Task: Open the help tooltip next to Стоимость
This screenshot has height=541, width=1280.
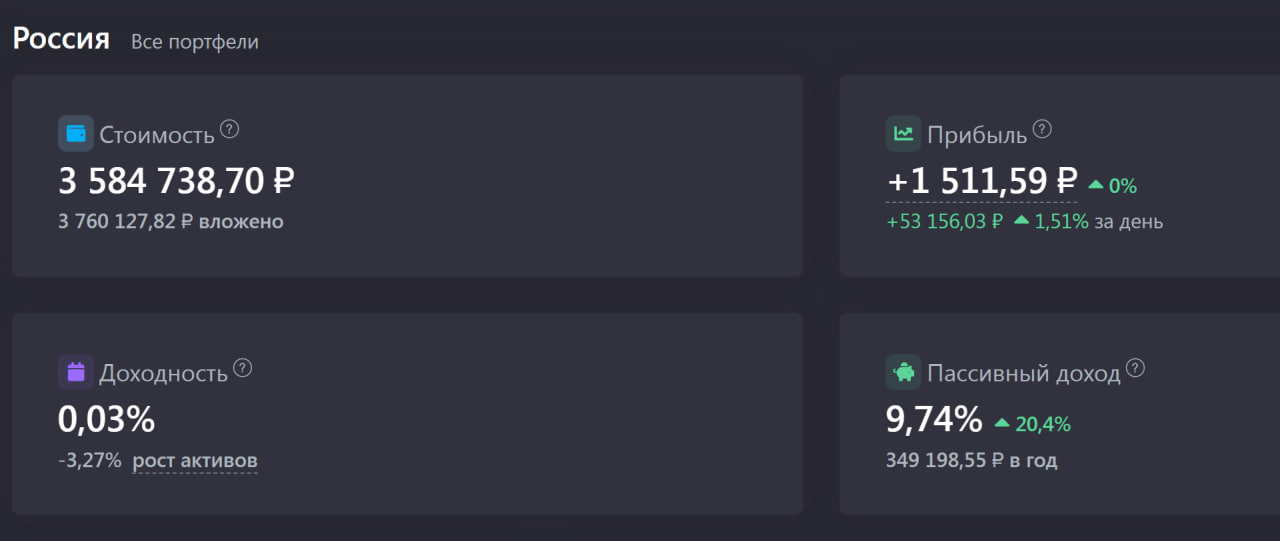Action: pos(230,129)
